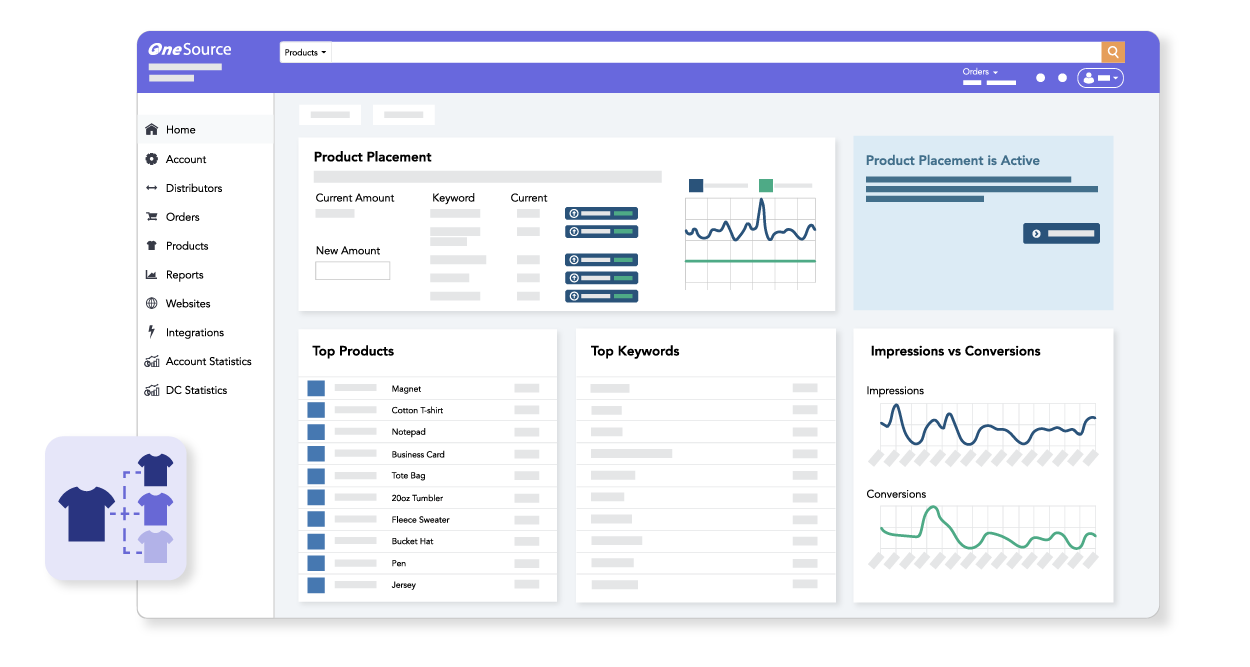Open the Home sidebar item

[x=205, y=129]
